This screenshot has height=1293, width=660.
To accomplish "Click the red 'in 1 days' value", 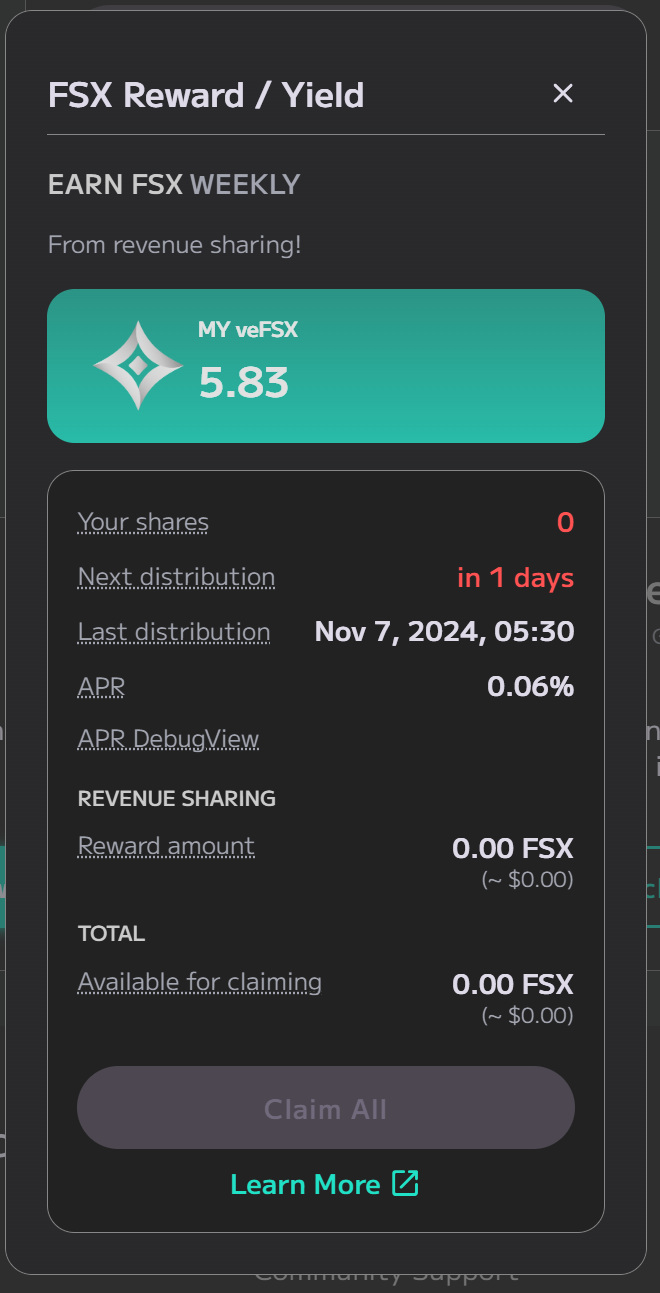I will (515, 578).
